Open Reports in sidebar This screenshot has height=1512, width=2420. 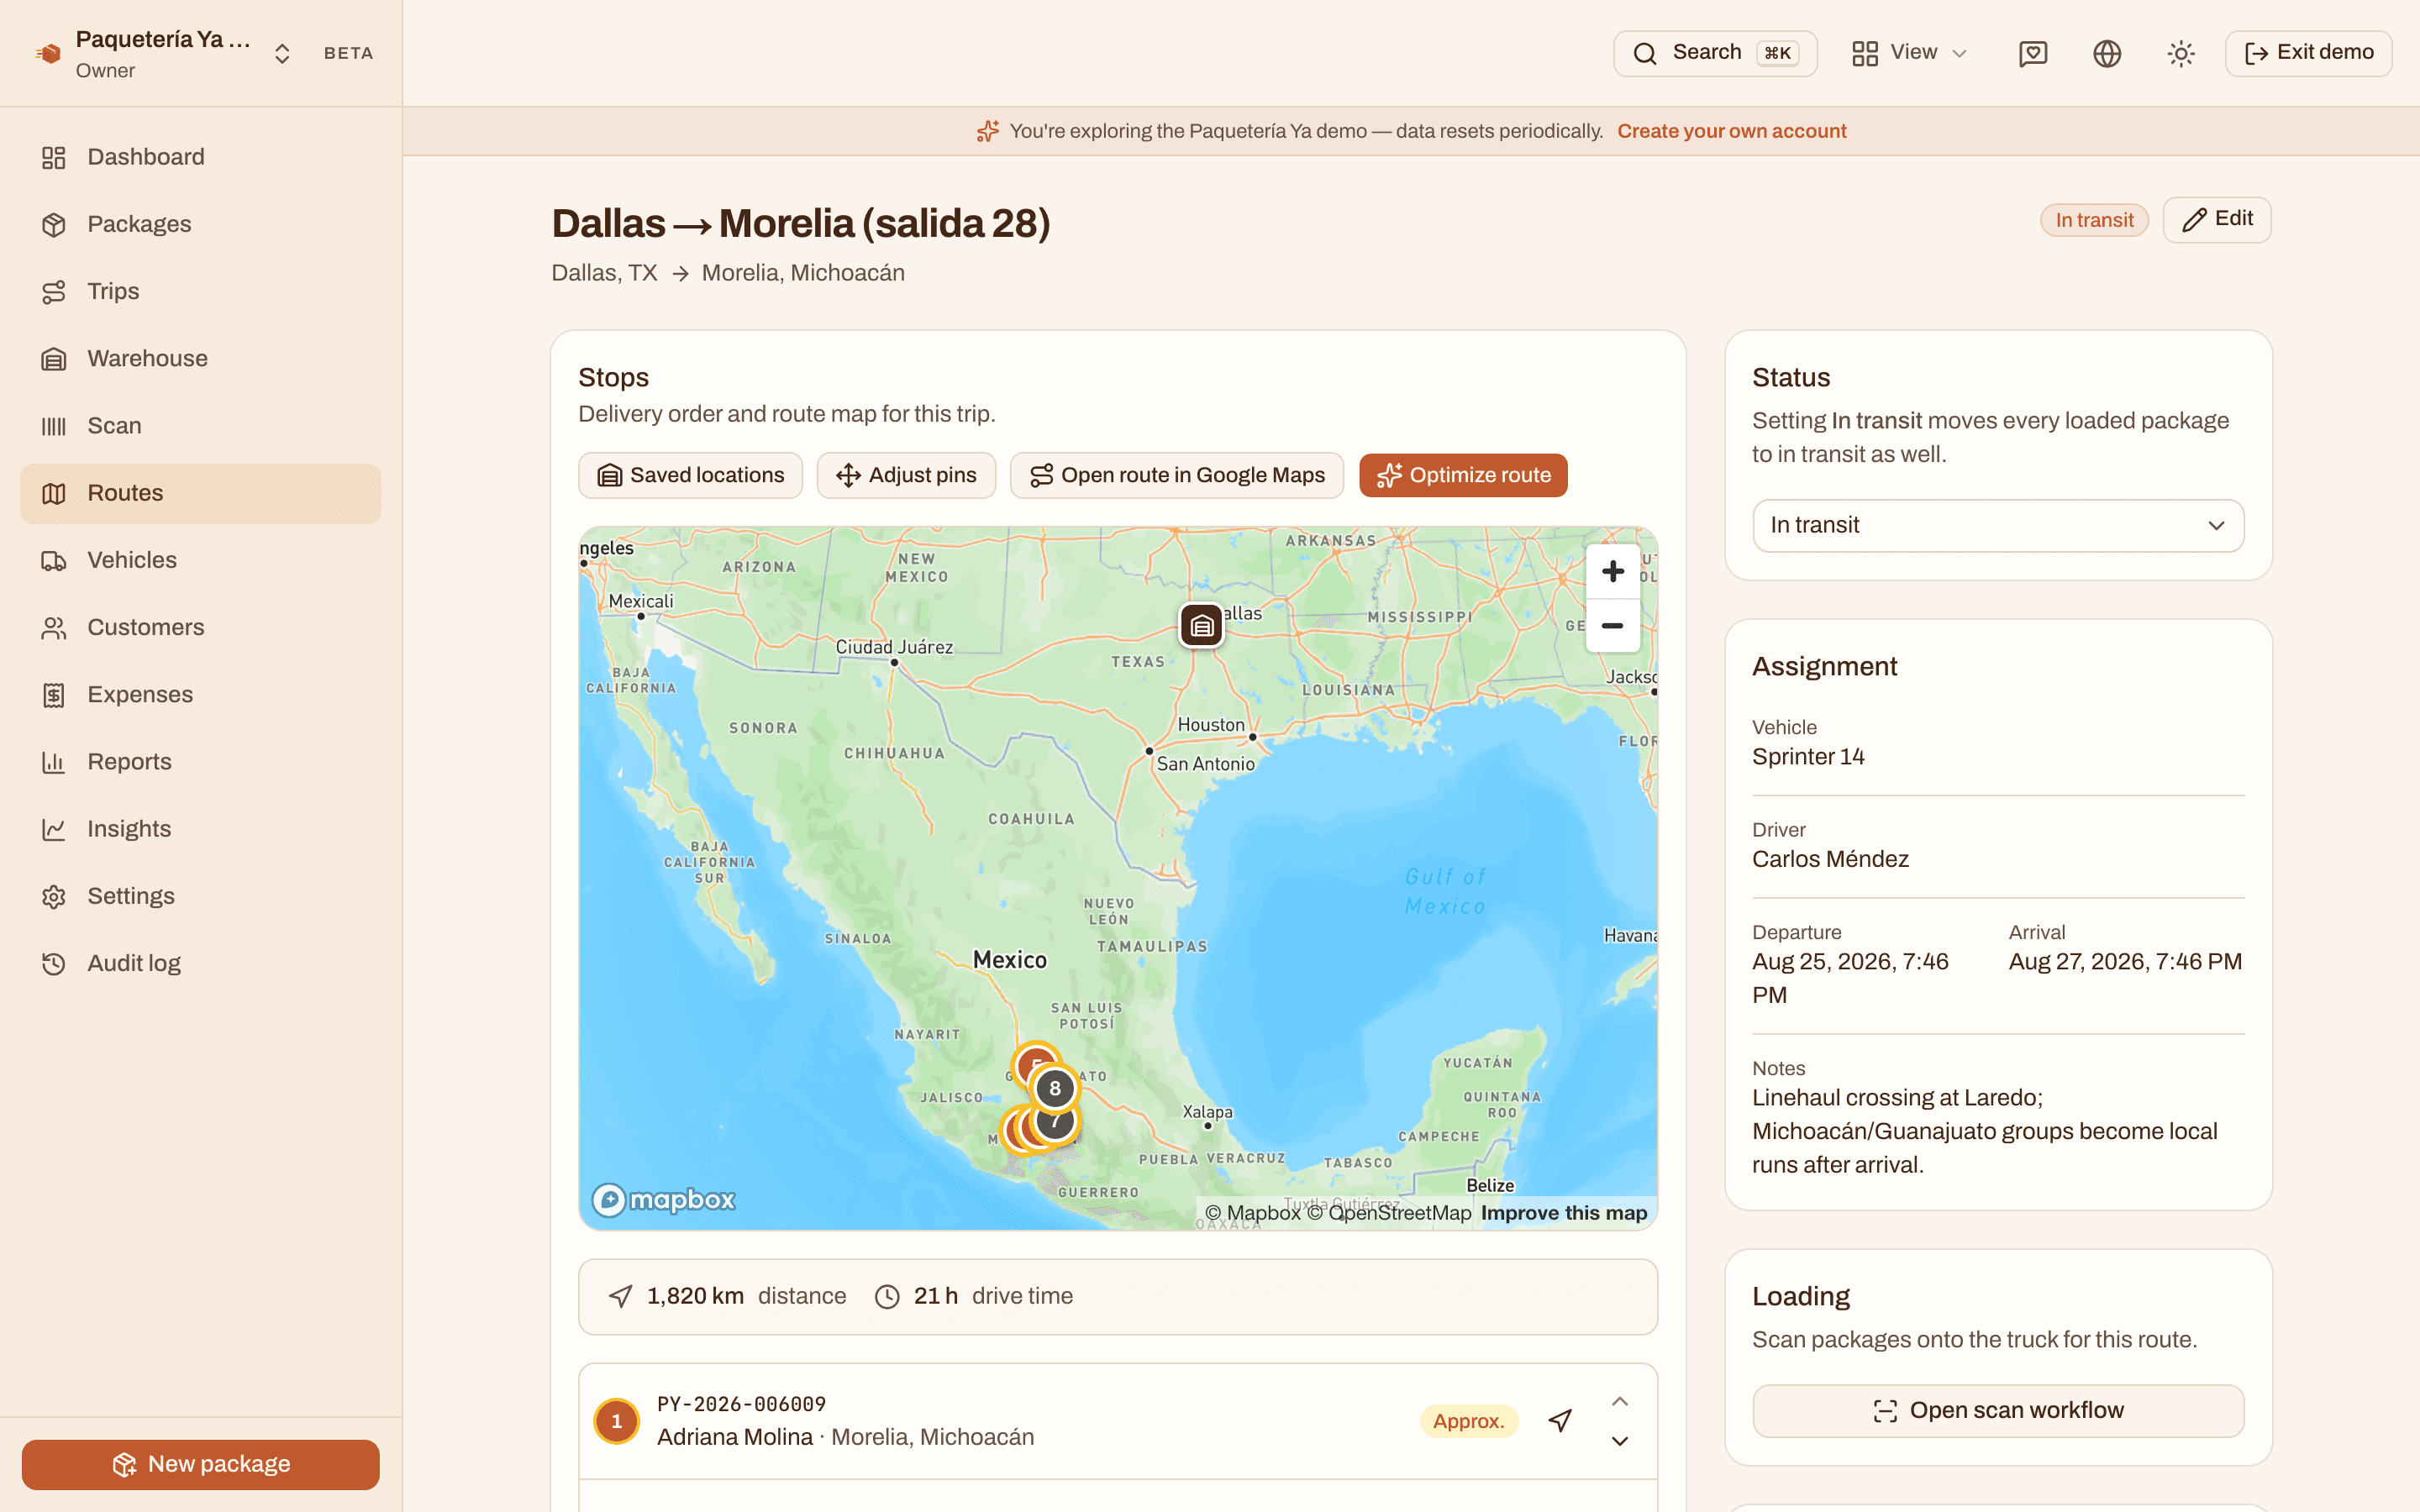click(200, 761)
